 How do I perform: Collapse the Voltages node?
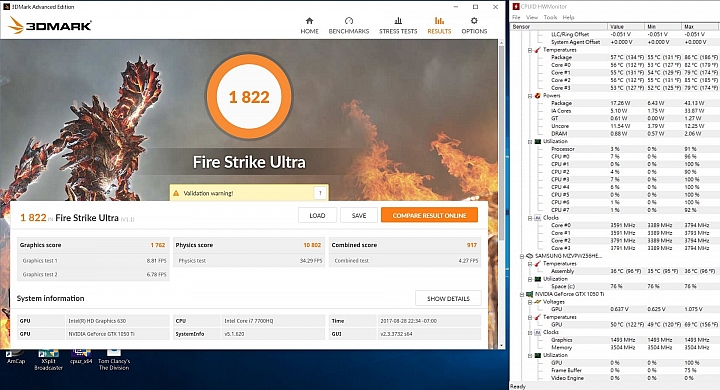click(530, 302)
